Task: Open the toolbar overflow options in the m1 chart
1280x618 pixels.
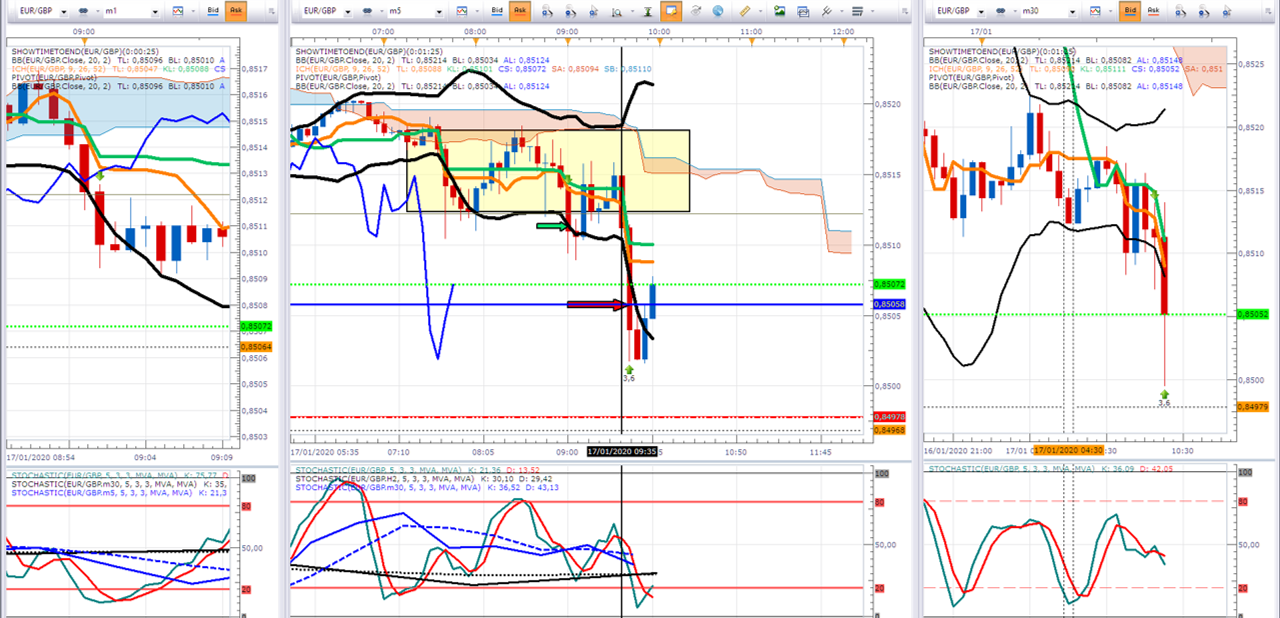Action: 271,11
